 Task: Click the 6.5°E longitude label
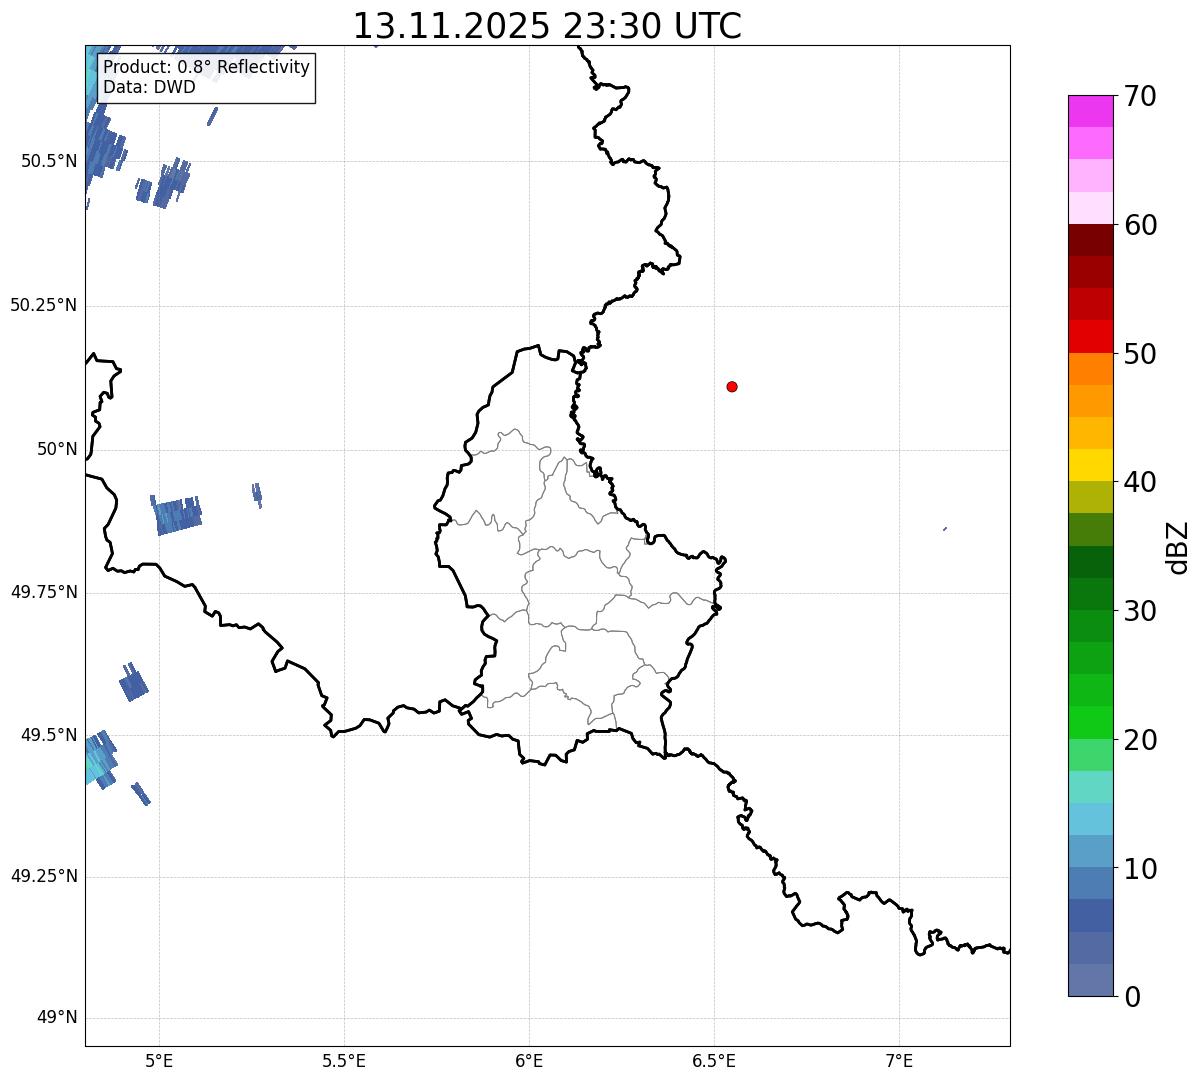(714, 1061)
